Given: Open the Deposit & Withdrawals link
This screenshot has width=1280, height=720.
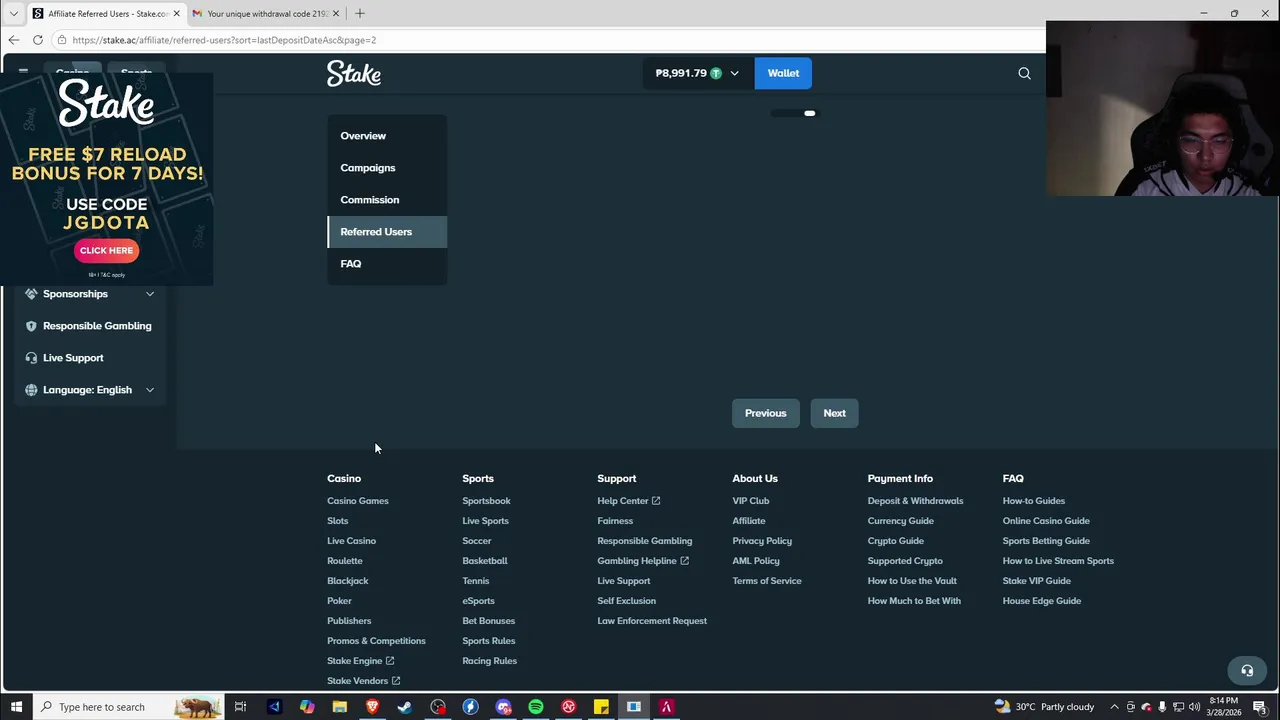Looking at the screenshot, I should [916, 501].
